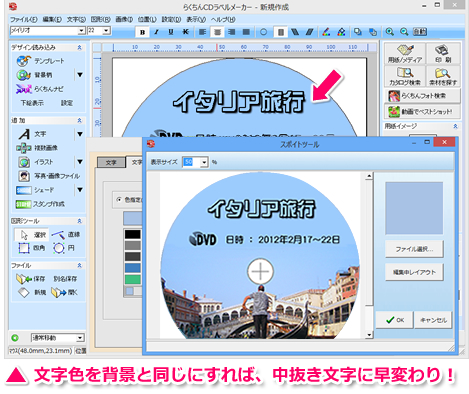Open 背景柄 background pattern option
Viewport: 469px width, 394px height.
[35, 75]
